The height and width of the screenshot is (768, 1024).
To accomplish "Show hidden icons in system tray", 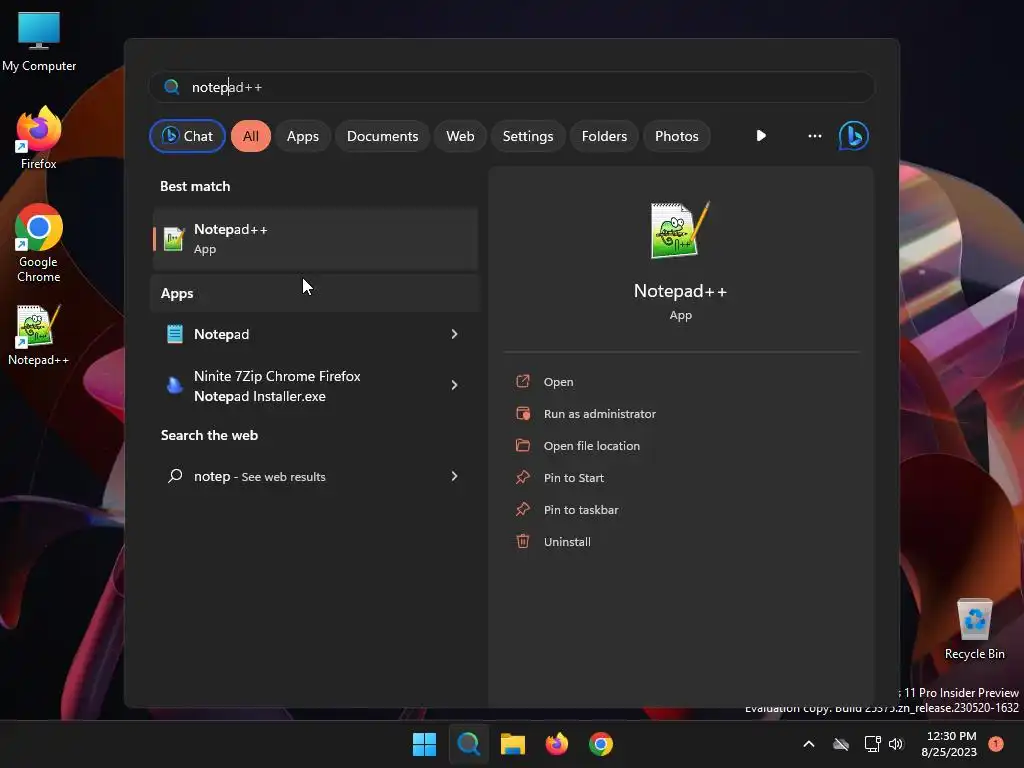I will pos(808,744).
